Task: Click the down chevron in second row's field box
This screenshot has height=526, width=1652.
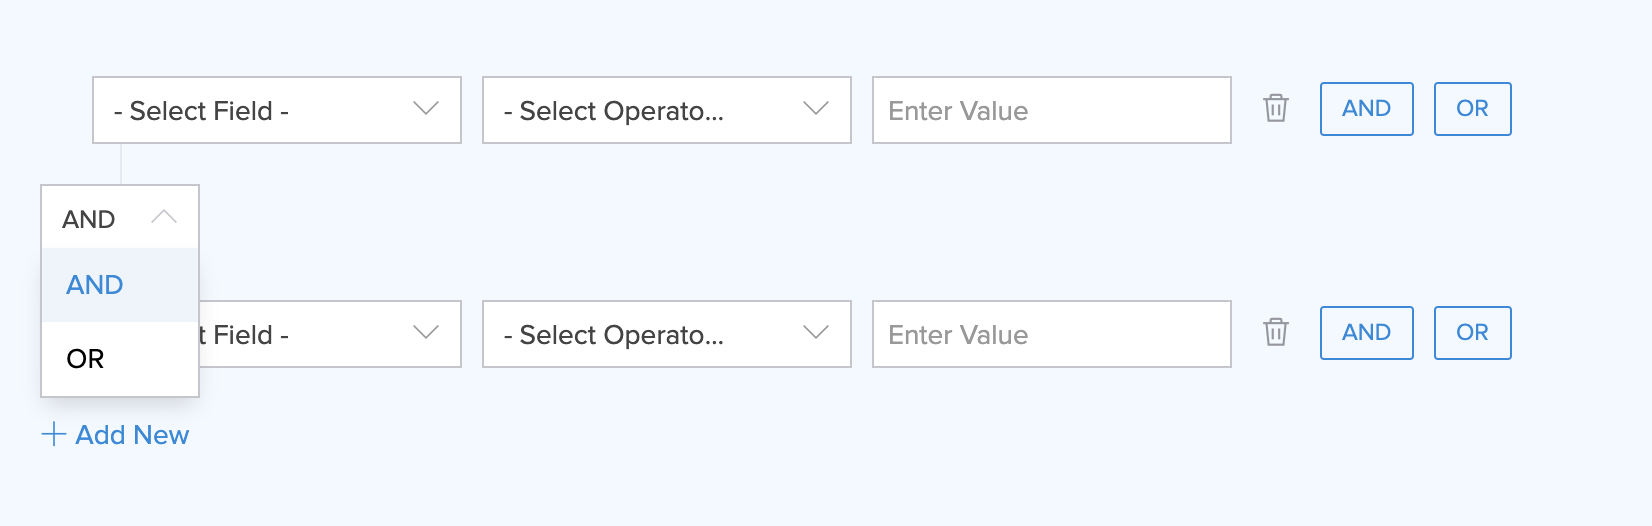Action: click(426, 333)
